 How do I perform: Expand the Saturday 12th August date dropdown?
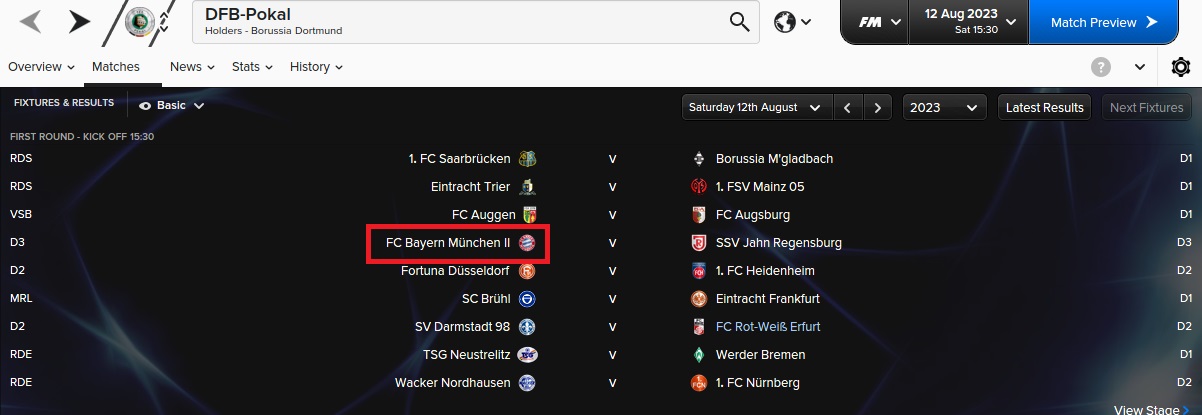[757, 107]
